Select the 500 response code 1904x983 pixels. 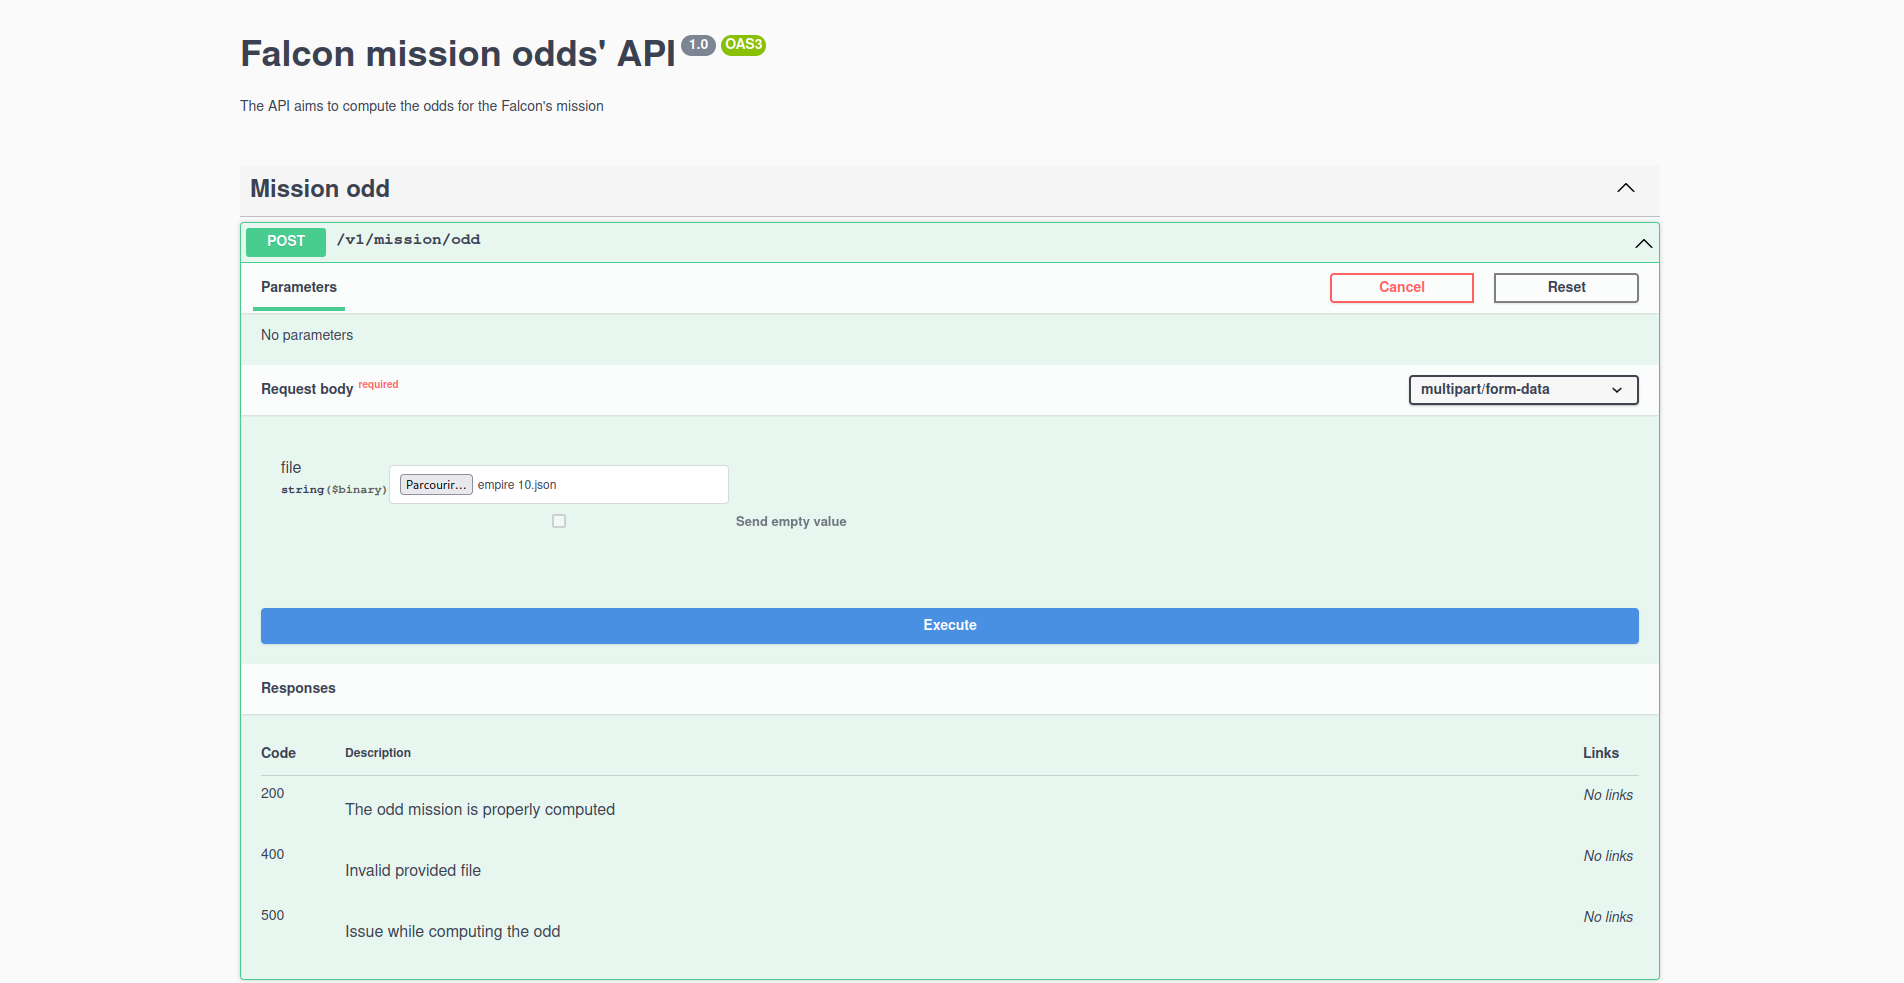click(x=272, y=916)
